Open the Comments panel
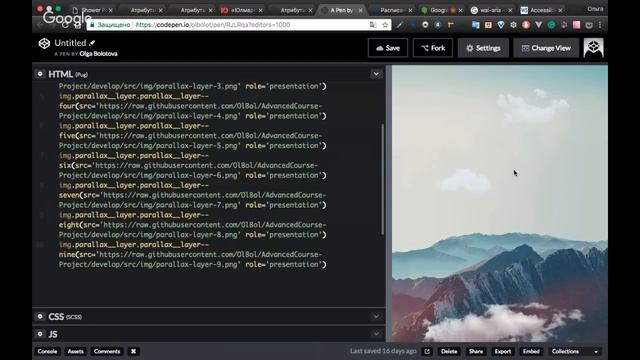 click(x=107, y=351)
